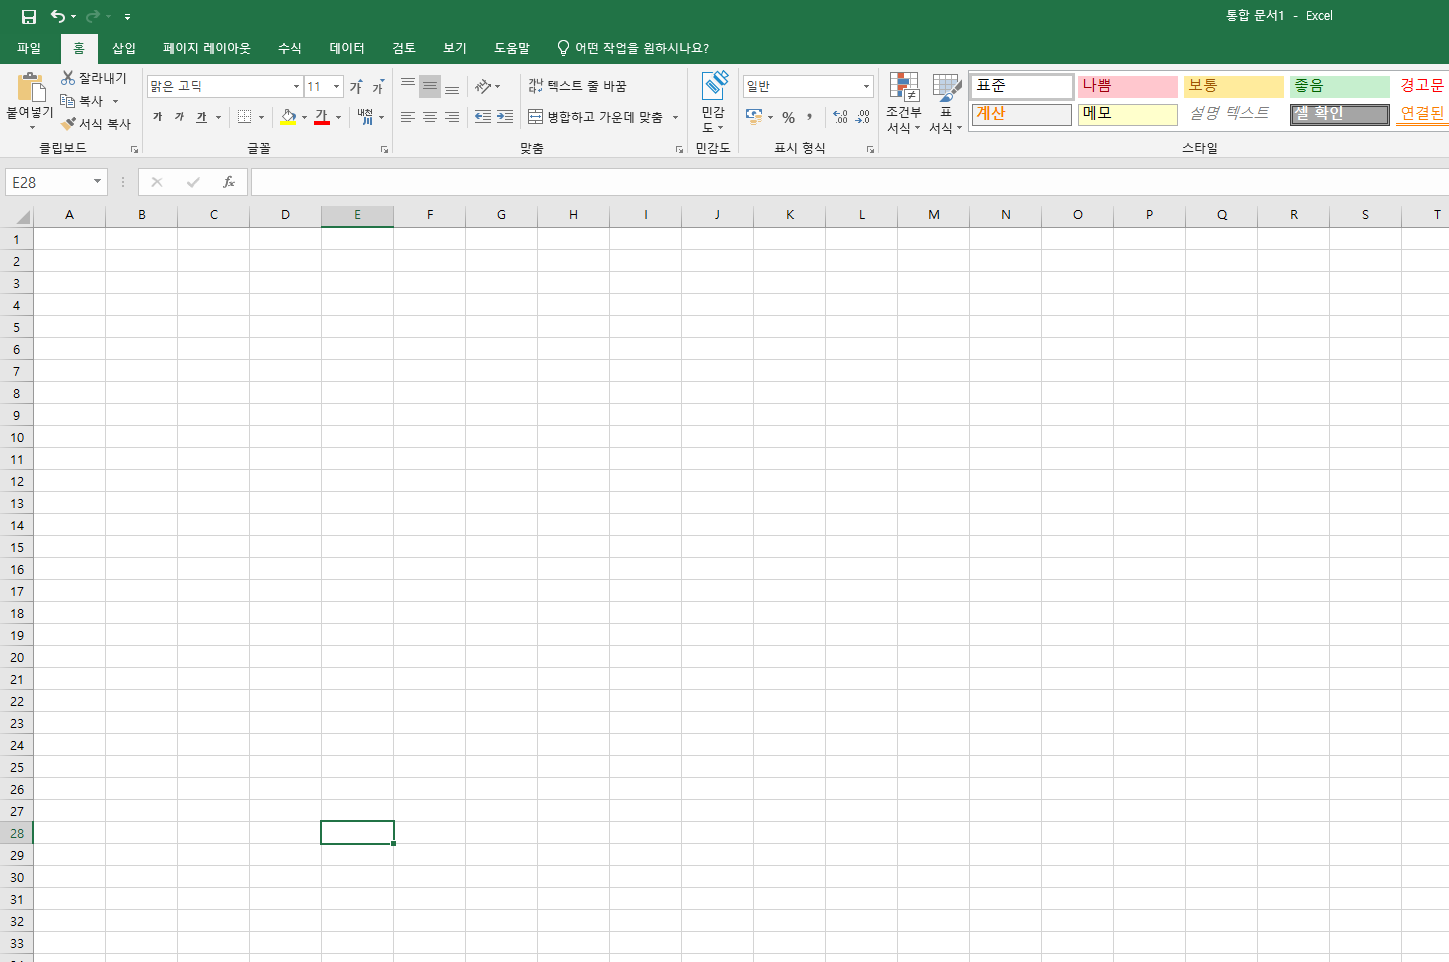Increase font size with the large 가 icon
The image size is (1449, 962).
(x=356, y=87)
